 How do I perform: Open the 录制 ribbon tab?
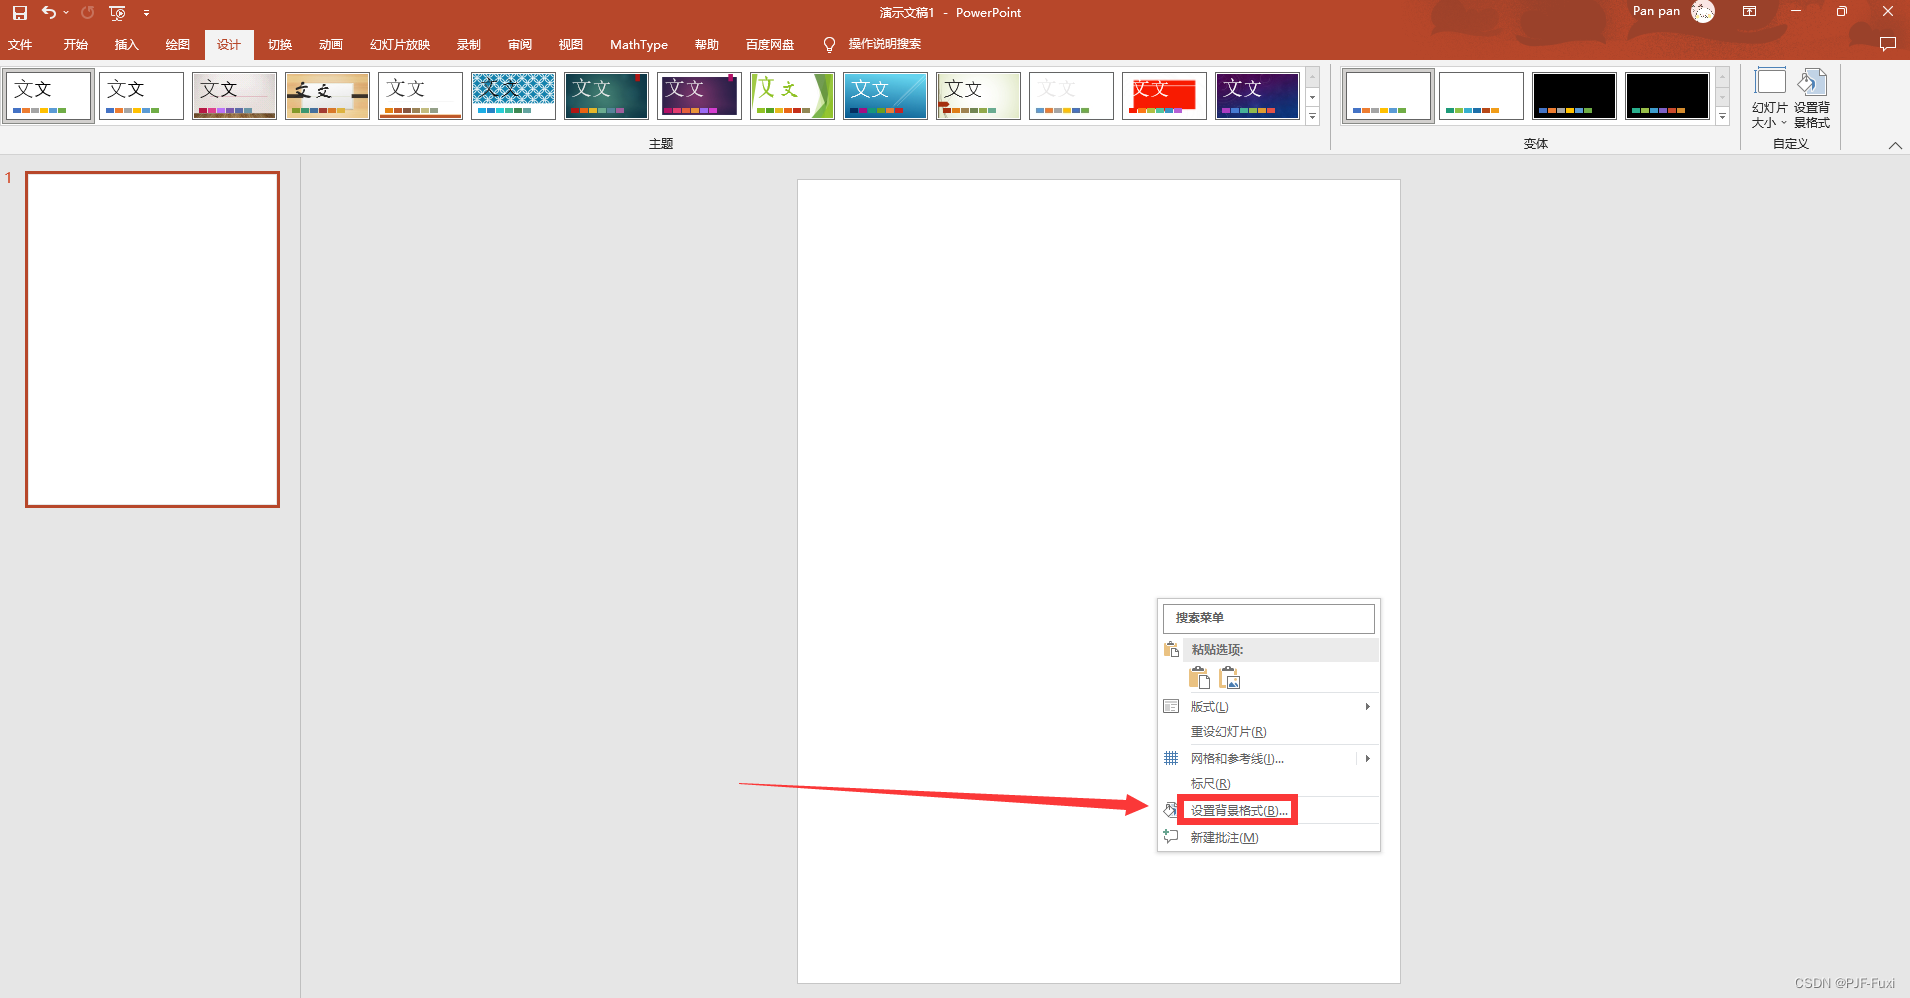(469, 45)
